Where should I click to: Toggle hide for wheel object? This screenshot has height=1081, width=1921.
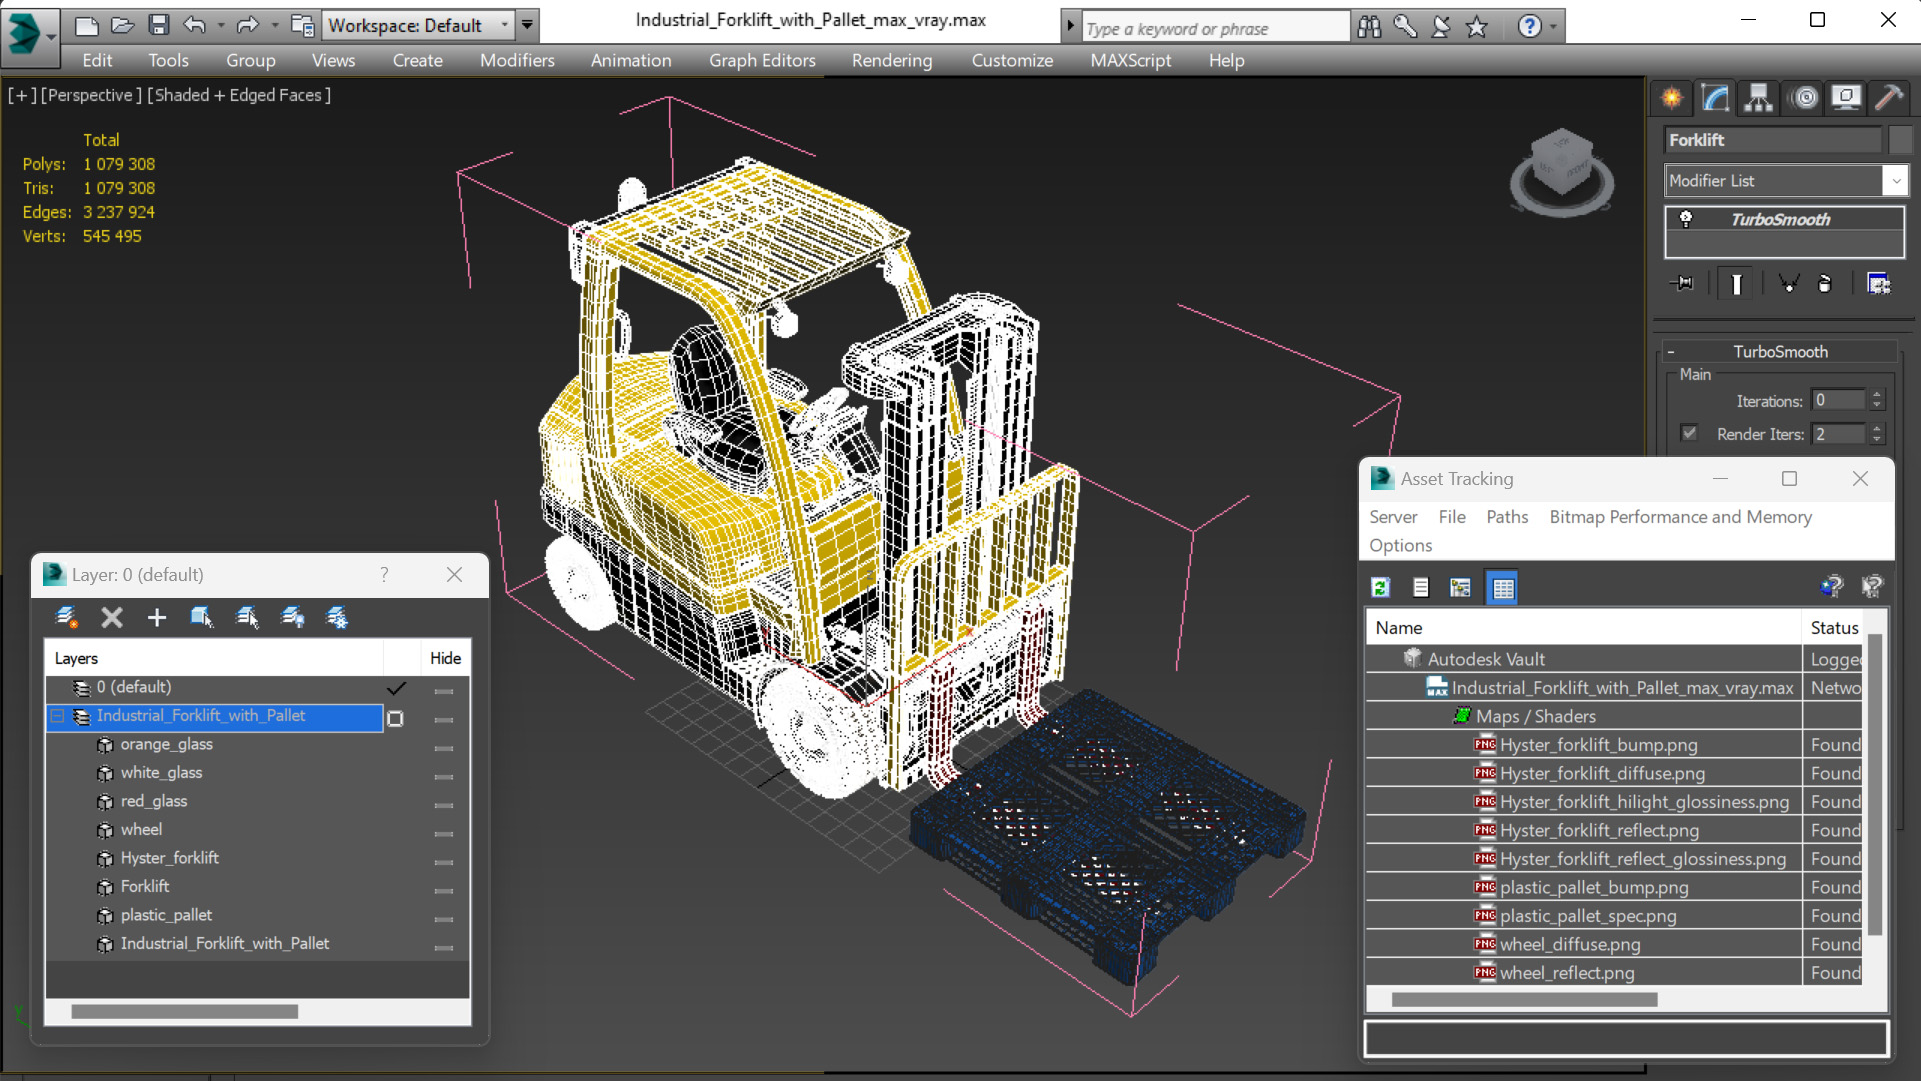tap(444, 833)
